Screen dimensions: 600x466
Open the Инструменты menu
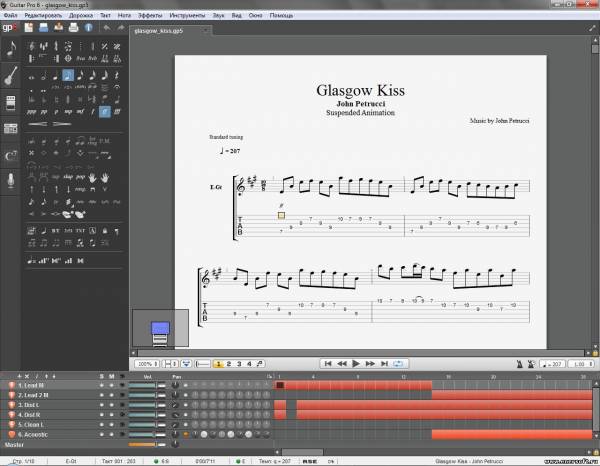tap(187, 15)
